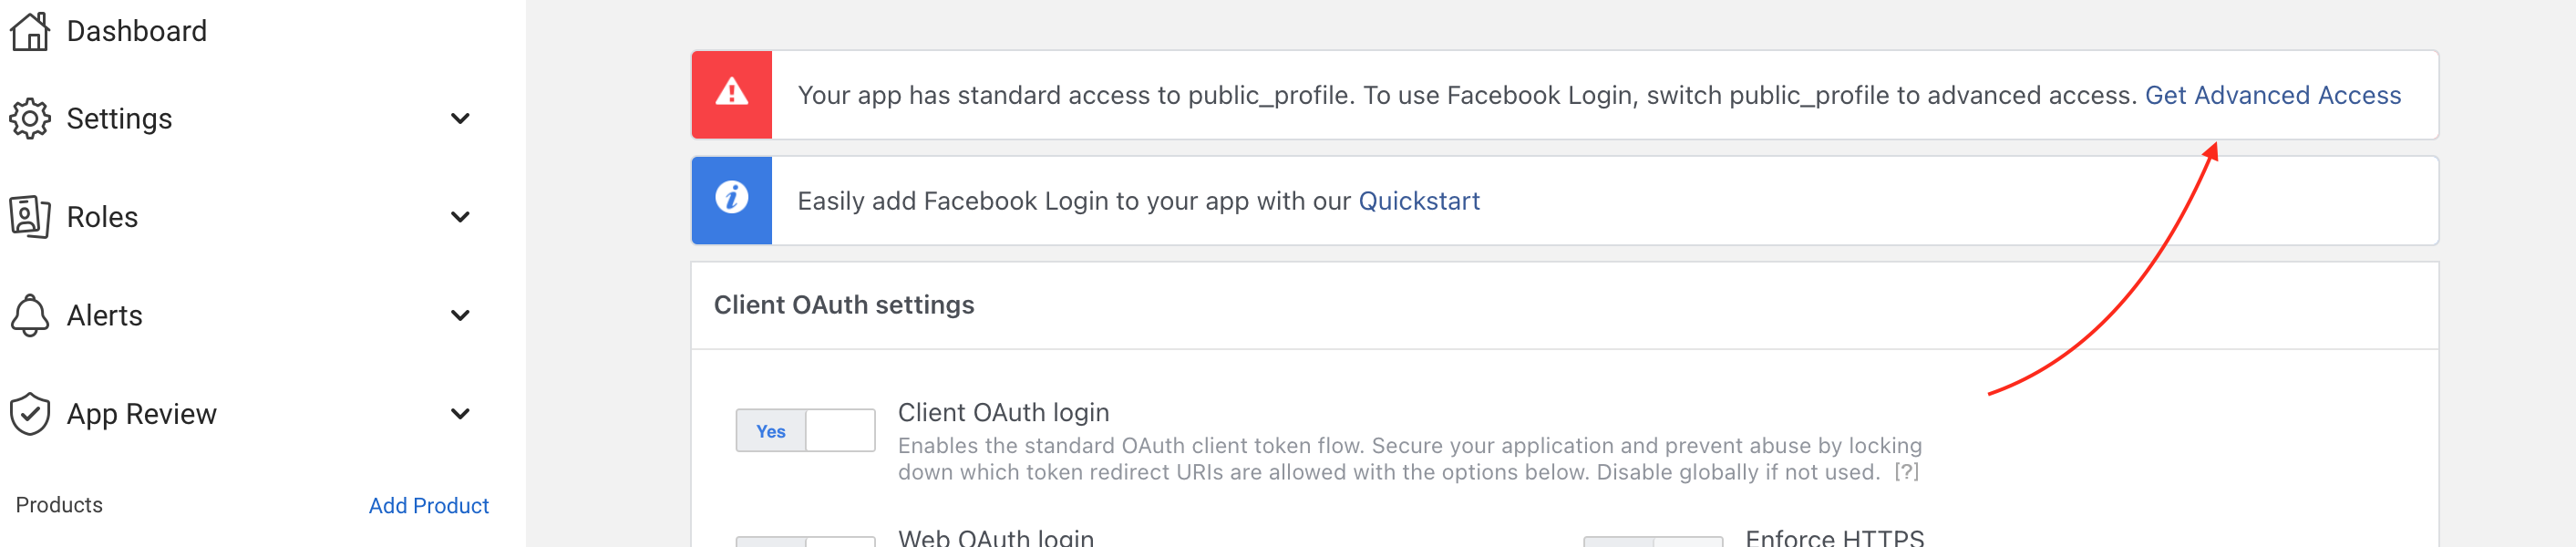Toggle the Enforce HTTPS switch
The image size is (2576, 547).
(1653, 542)
